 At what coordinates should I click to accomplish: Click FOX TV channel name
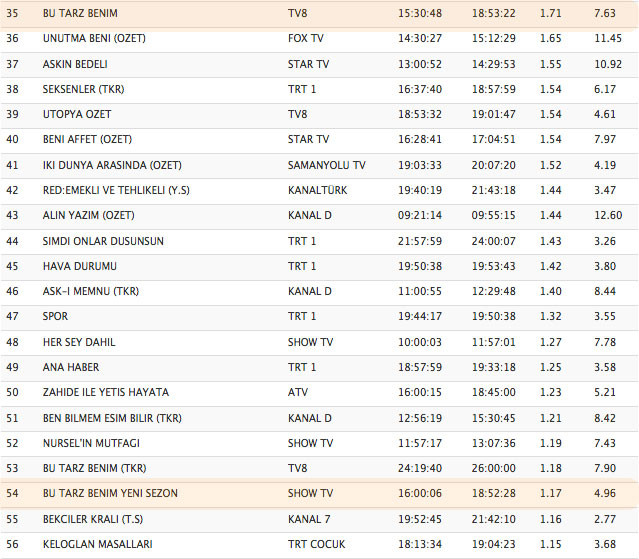[306, 38]
